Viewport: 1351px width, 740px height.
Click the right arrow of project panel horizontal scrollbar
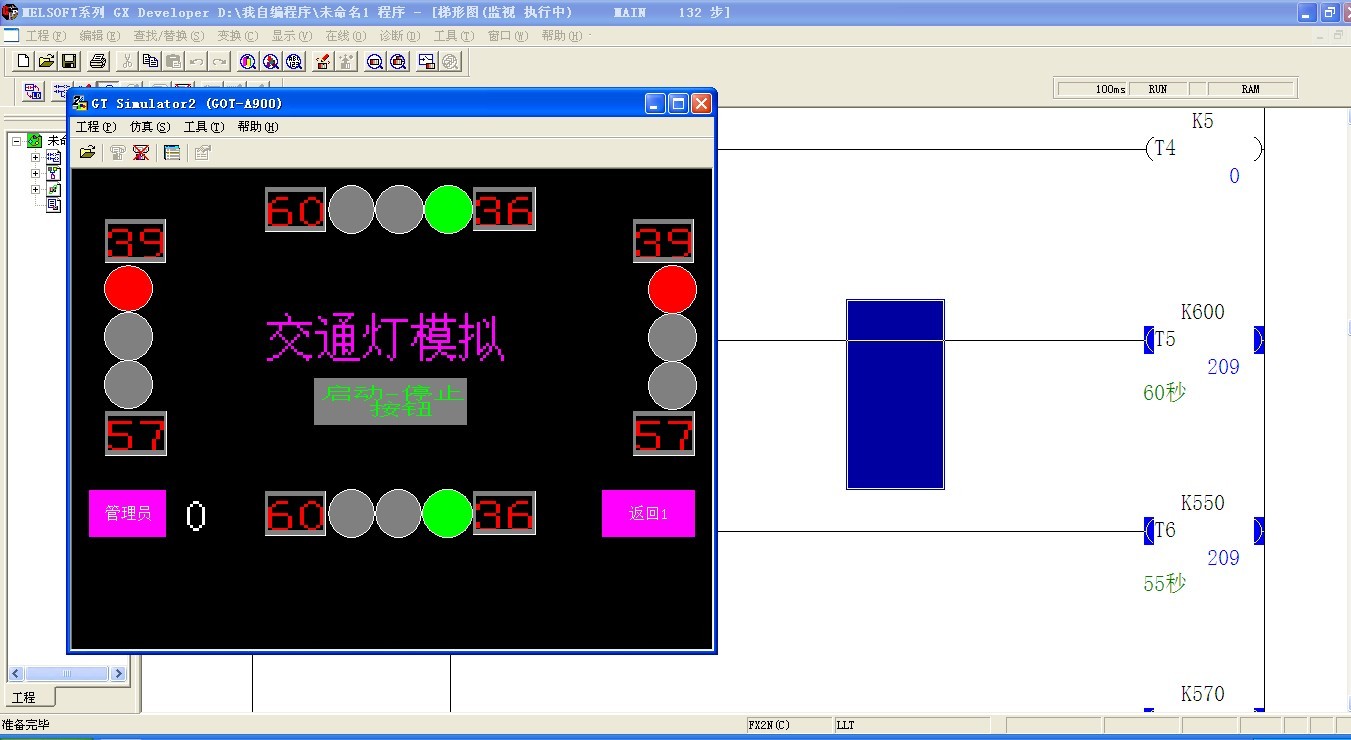[x=118, y=674]
